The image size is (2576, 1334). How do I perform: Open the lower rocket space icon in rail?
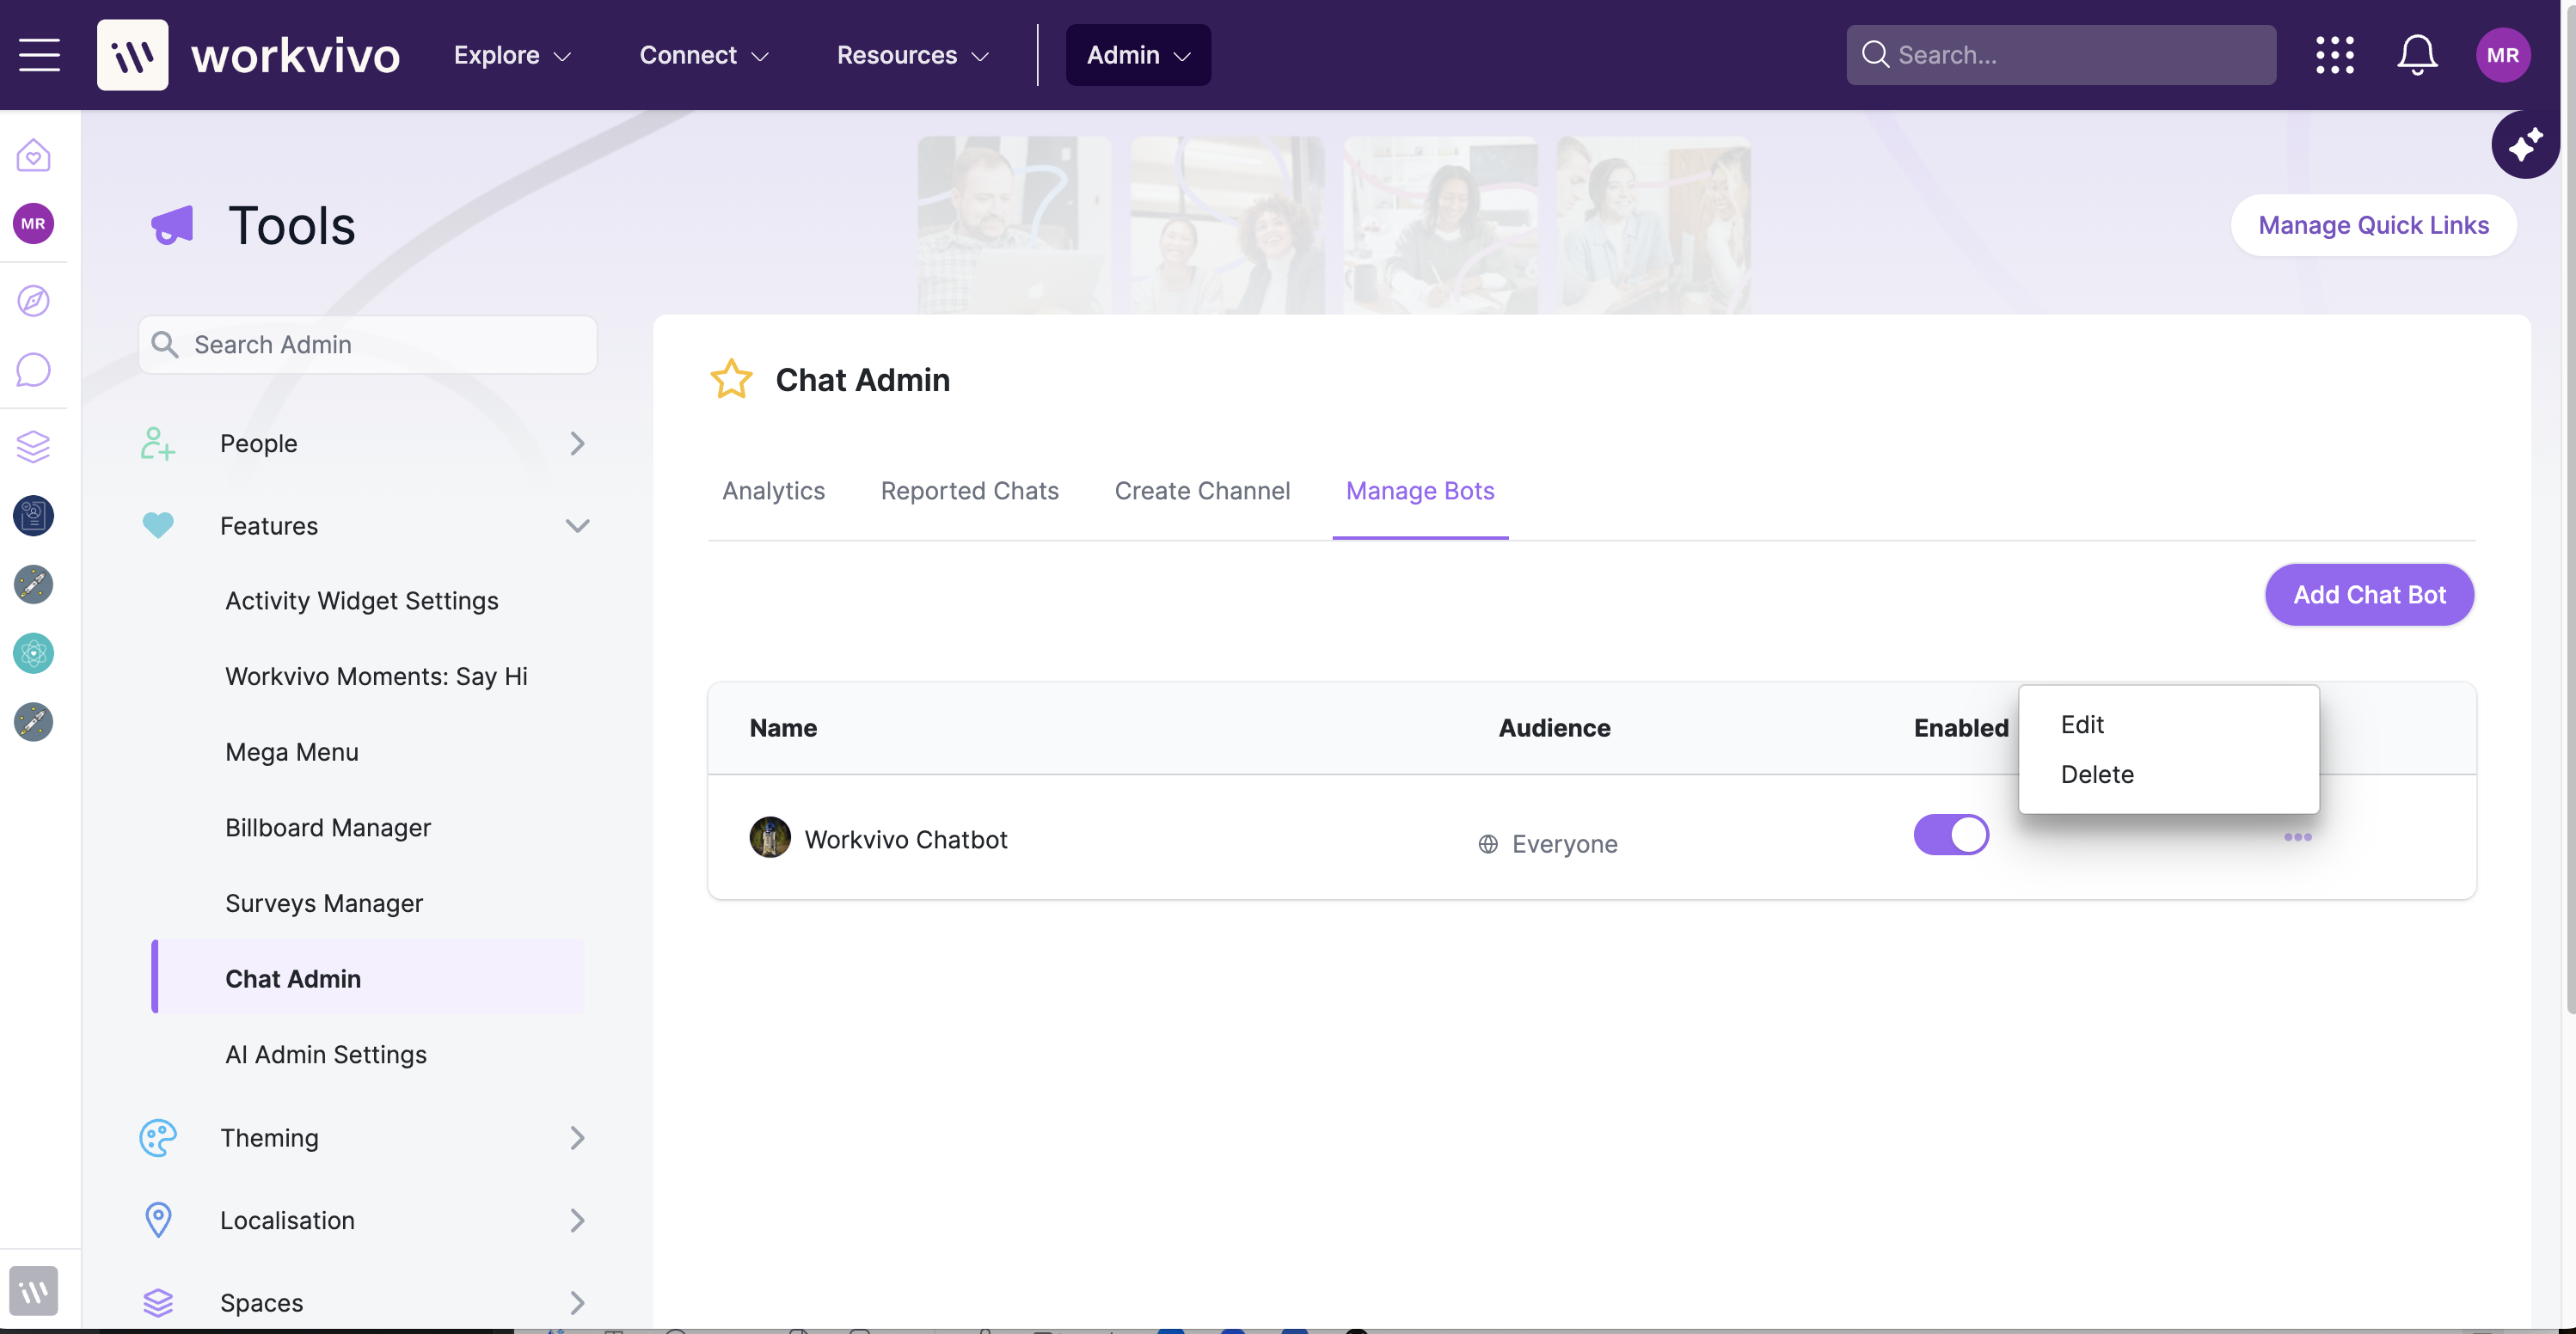[33, 722]
